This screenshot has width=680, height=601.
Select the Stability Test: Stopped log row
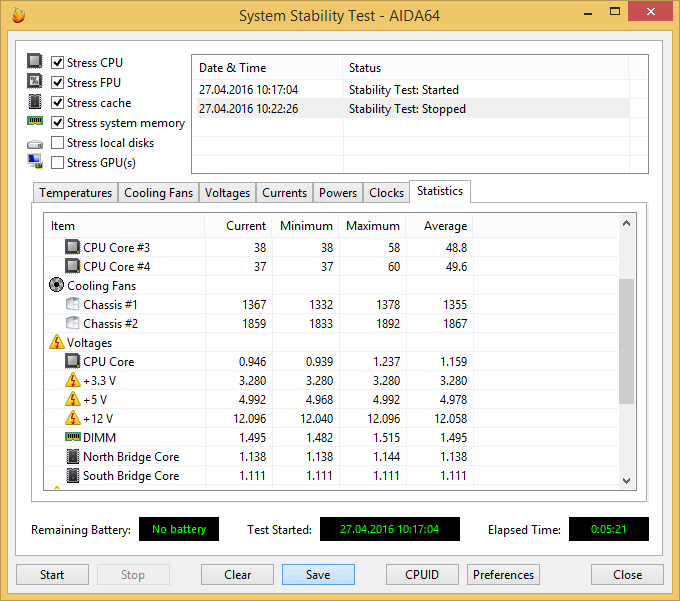click(x=411, y=108)
